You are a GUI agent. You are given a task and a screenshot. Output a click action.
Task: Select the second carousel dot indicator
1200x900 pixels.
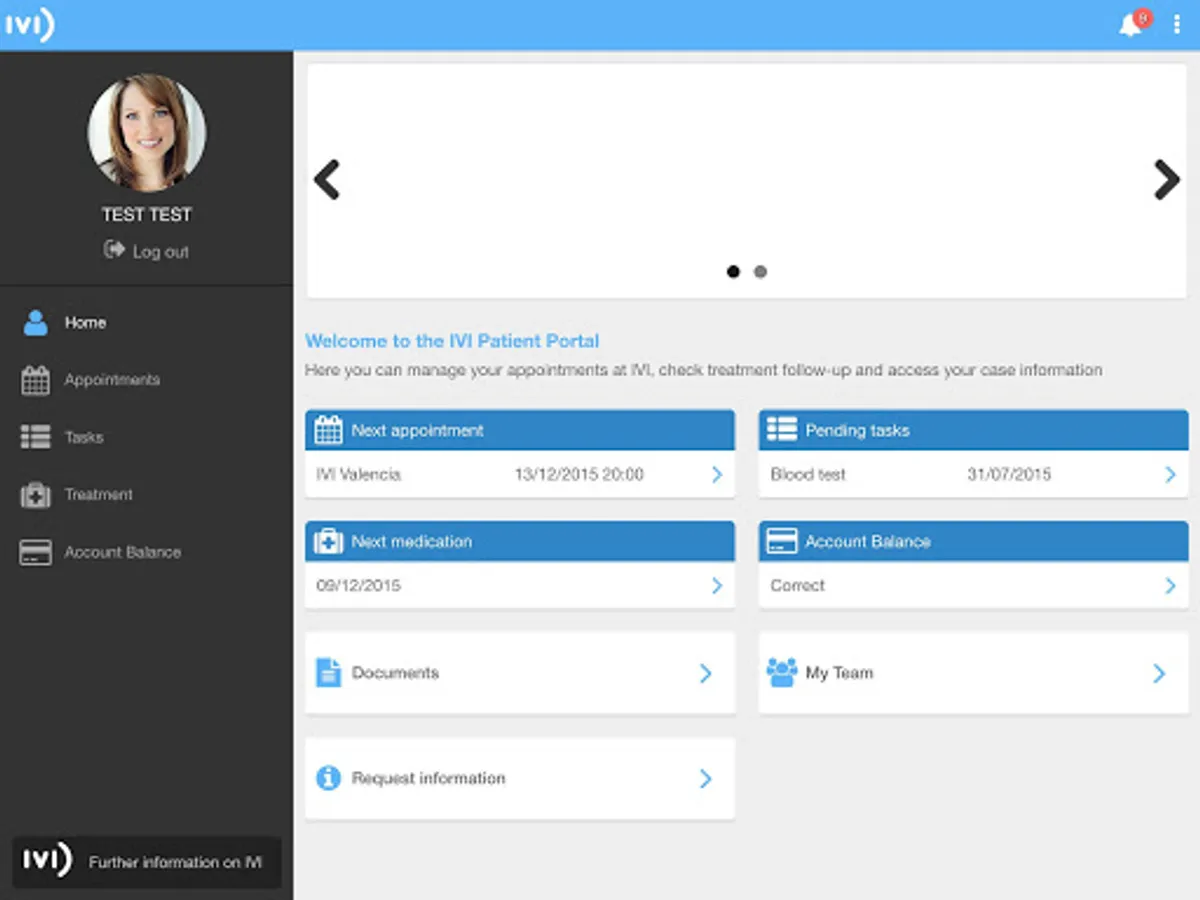(760, 271)
